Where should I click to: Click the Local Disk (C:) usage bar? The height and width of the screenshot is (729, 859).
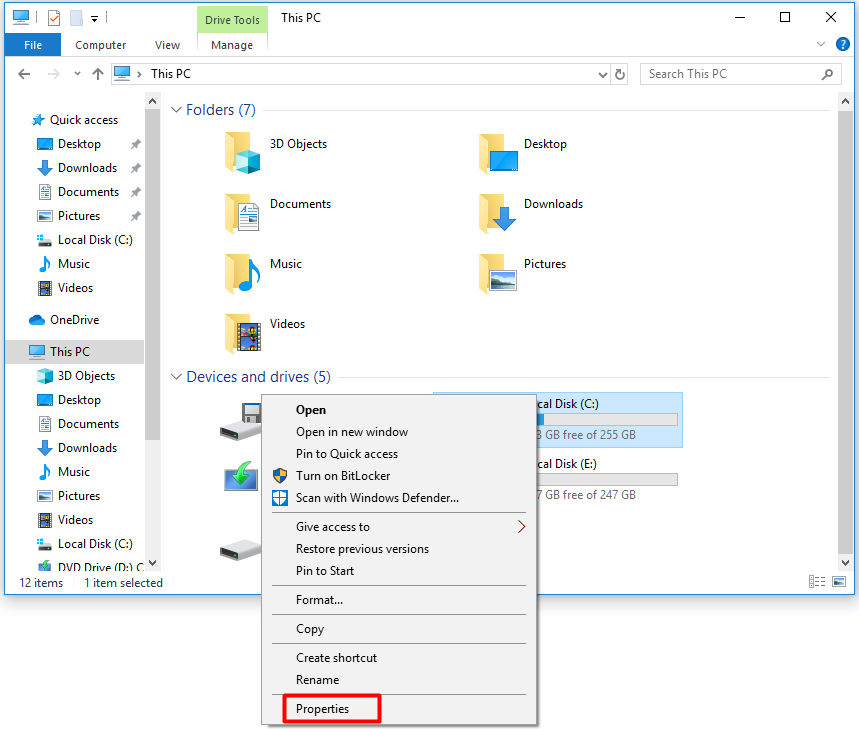point(607,420)
